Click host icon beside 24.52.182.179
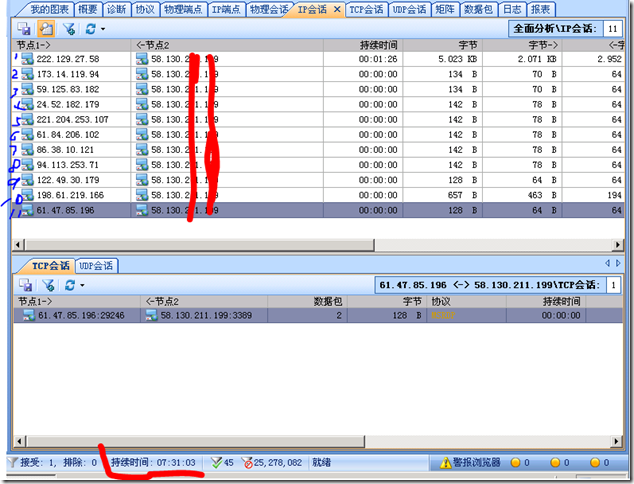634x484 pixels. [27, 104]
